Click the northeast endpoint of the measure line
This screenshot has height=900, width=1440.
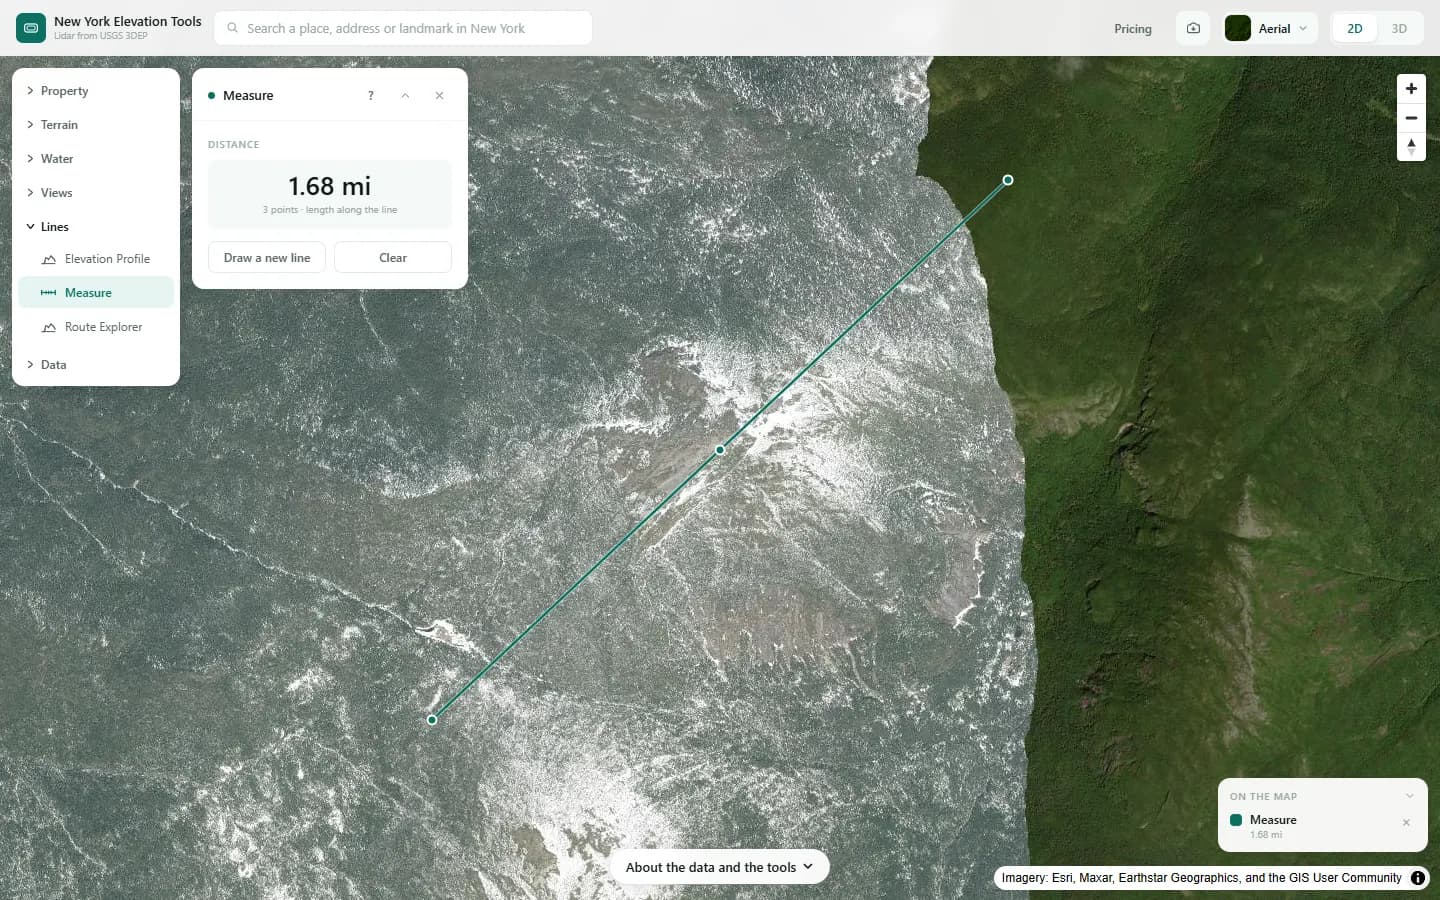[1008, 180]
